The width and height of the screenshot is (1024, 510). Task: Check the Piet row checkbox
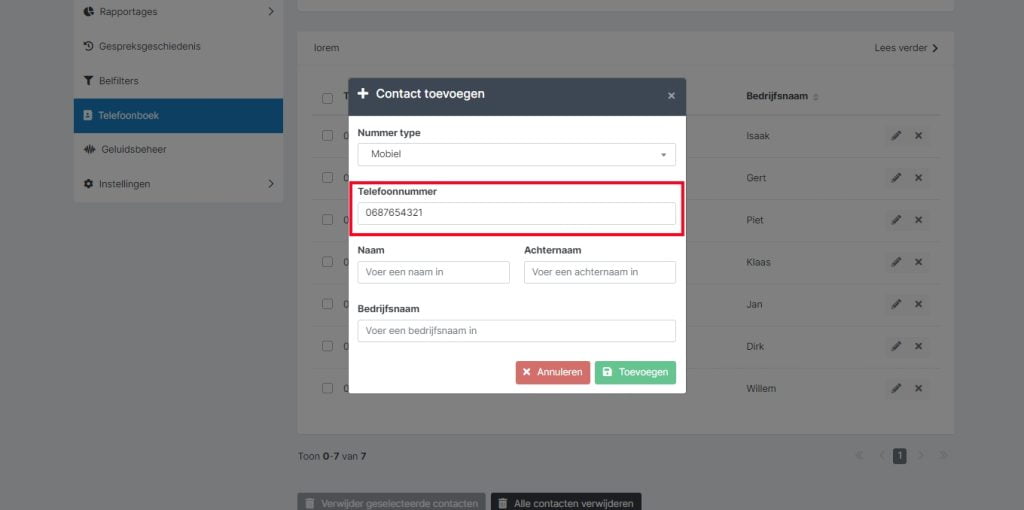click(327, 219)
